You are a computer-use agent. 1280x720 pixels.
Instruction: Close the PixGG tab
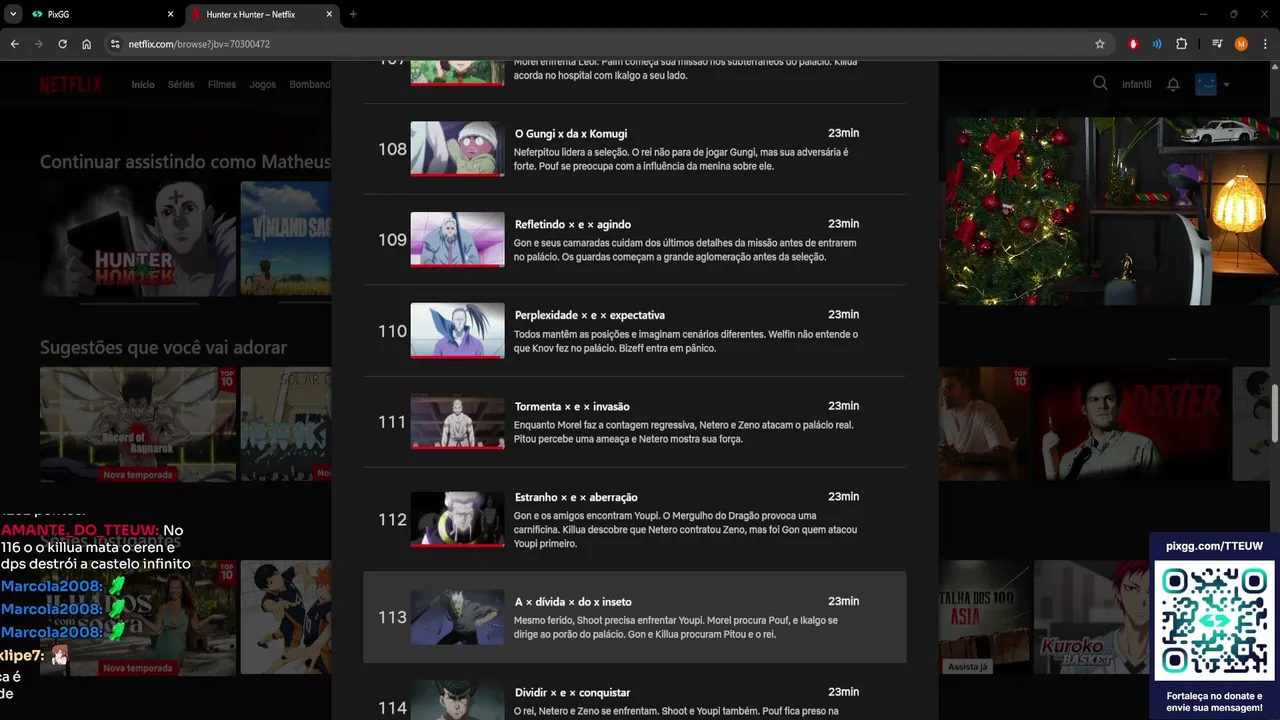(x=170, y=14)
